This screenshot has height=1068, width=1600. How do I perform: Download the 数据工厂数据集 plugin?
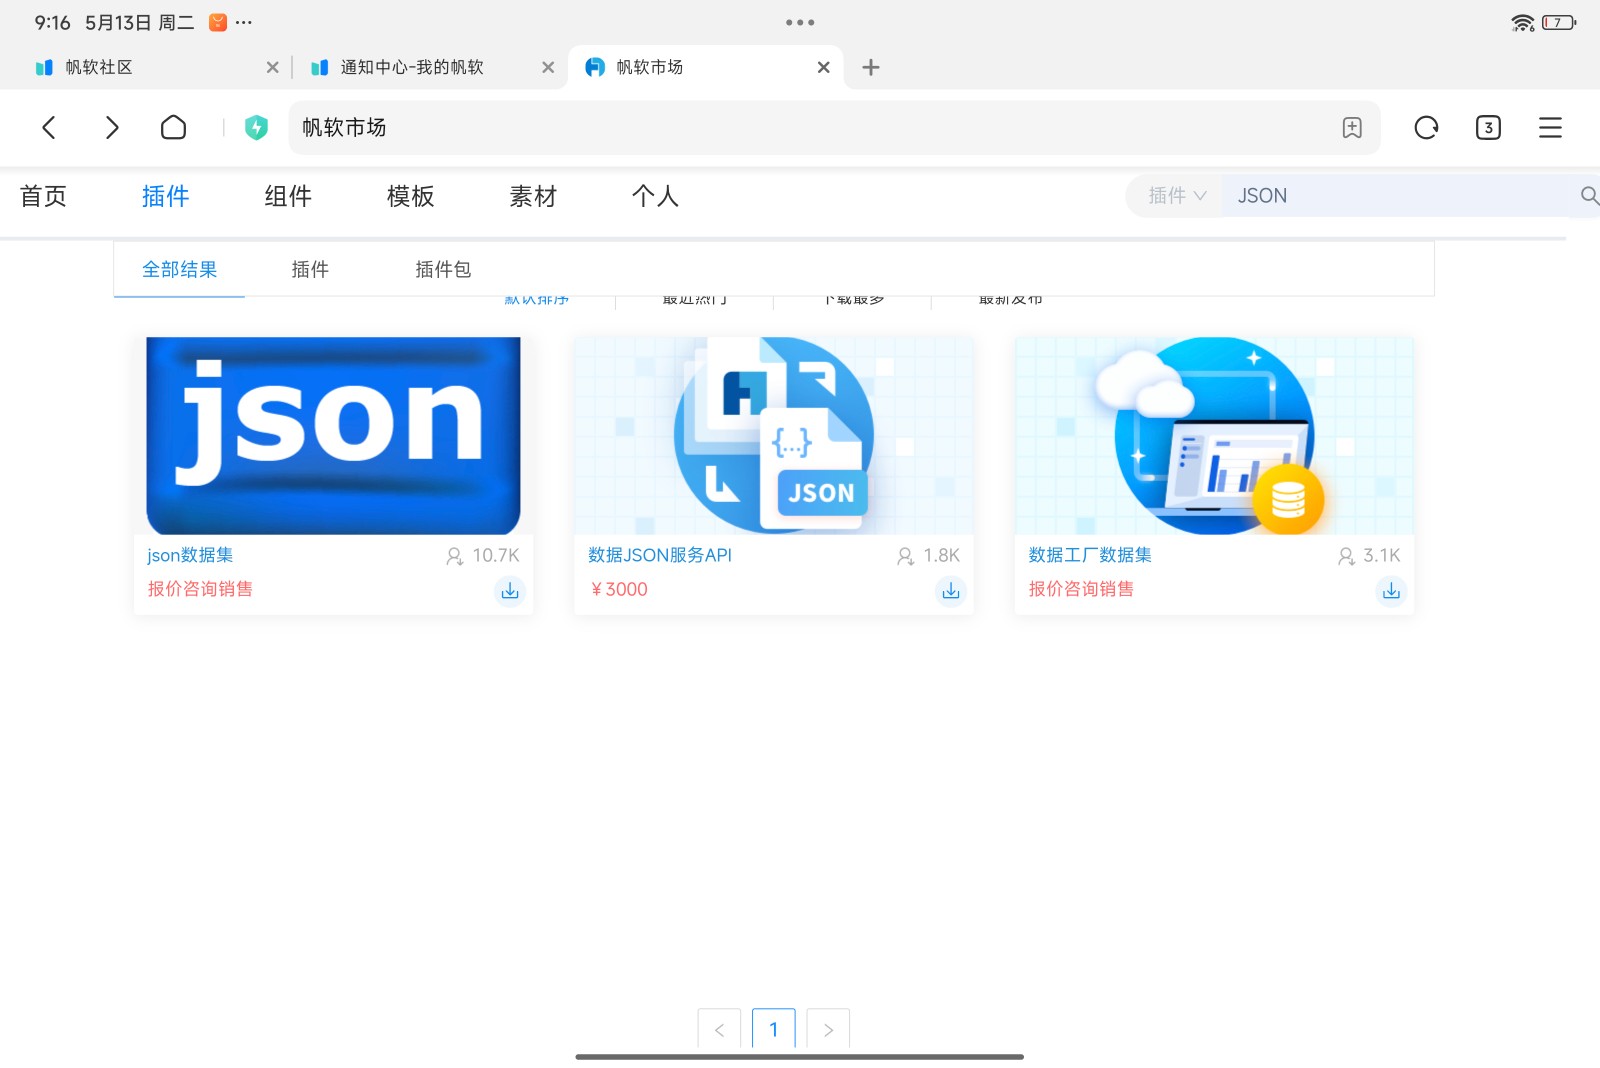tap(1391, 591)
